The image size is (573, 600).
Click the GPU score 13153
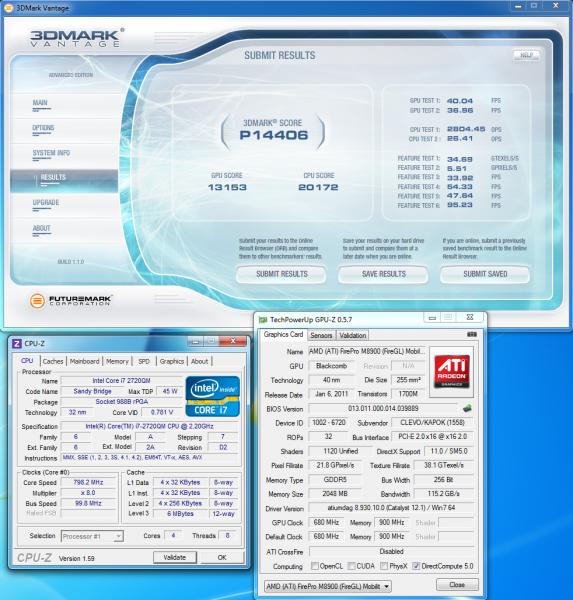tap(227, 187)
